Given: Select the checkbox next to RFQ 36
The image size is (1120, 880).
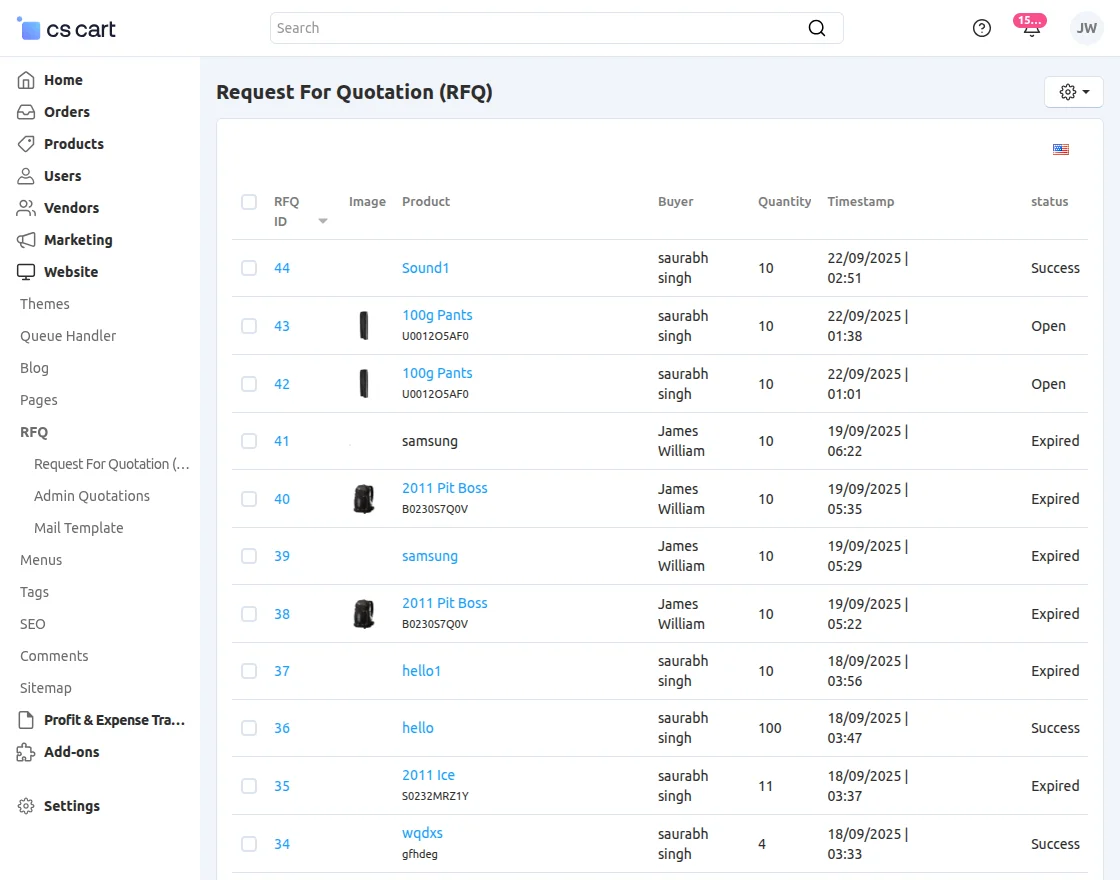Looking at the screenshot, I should (x=249, y=728).
